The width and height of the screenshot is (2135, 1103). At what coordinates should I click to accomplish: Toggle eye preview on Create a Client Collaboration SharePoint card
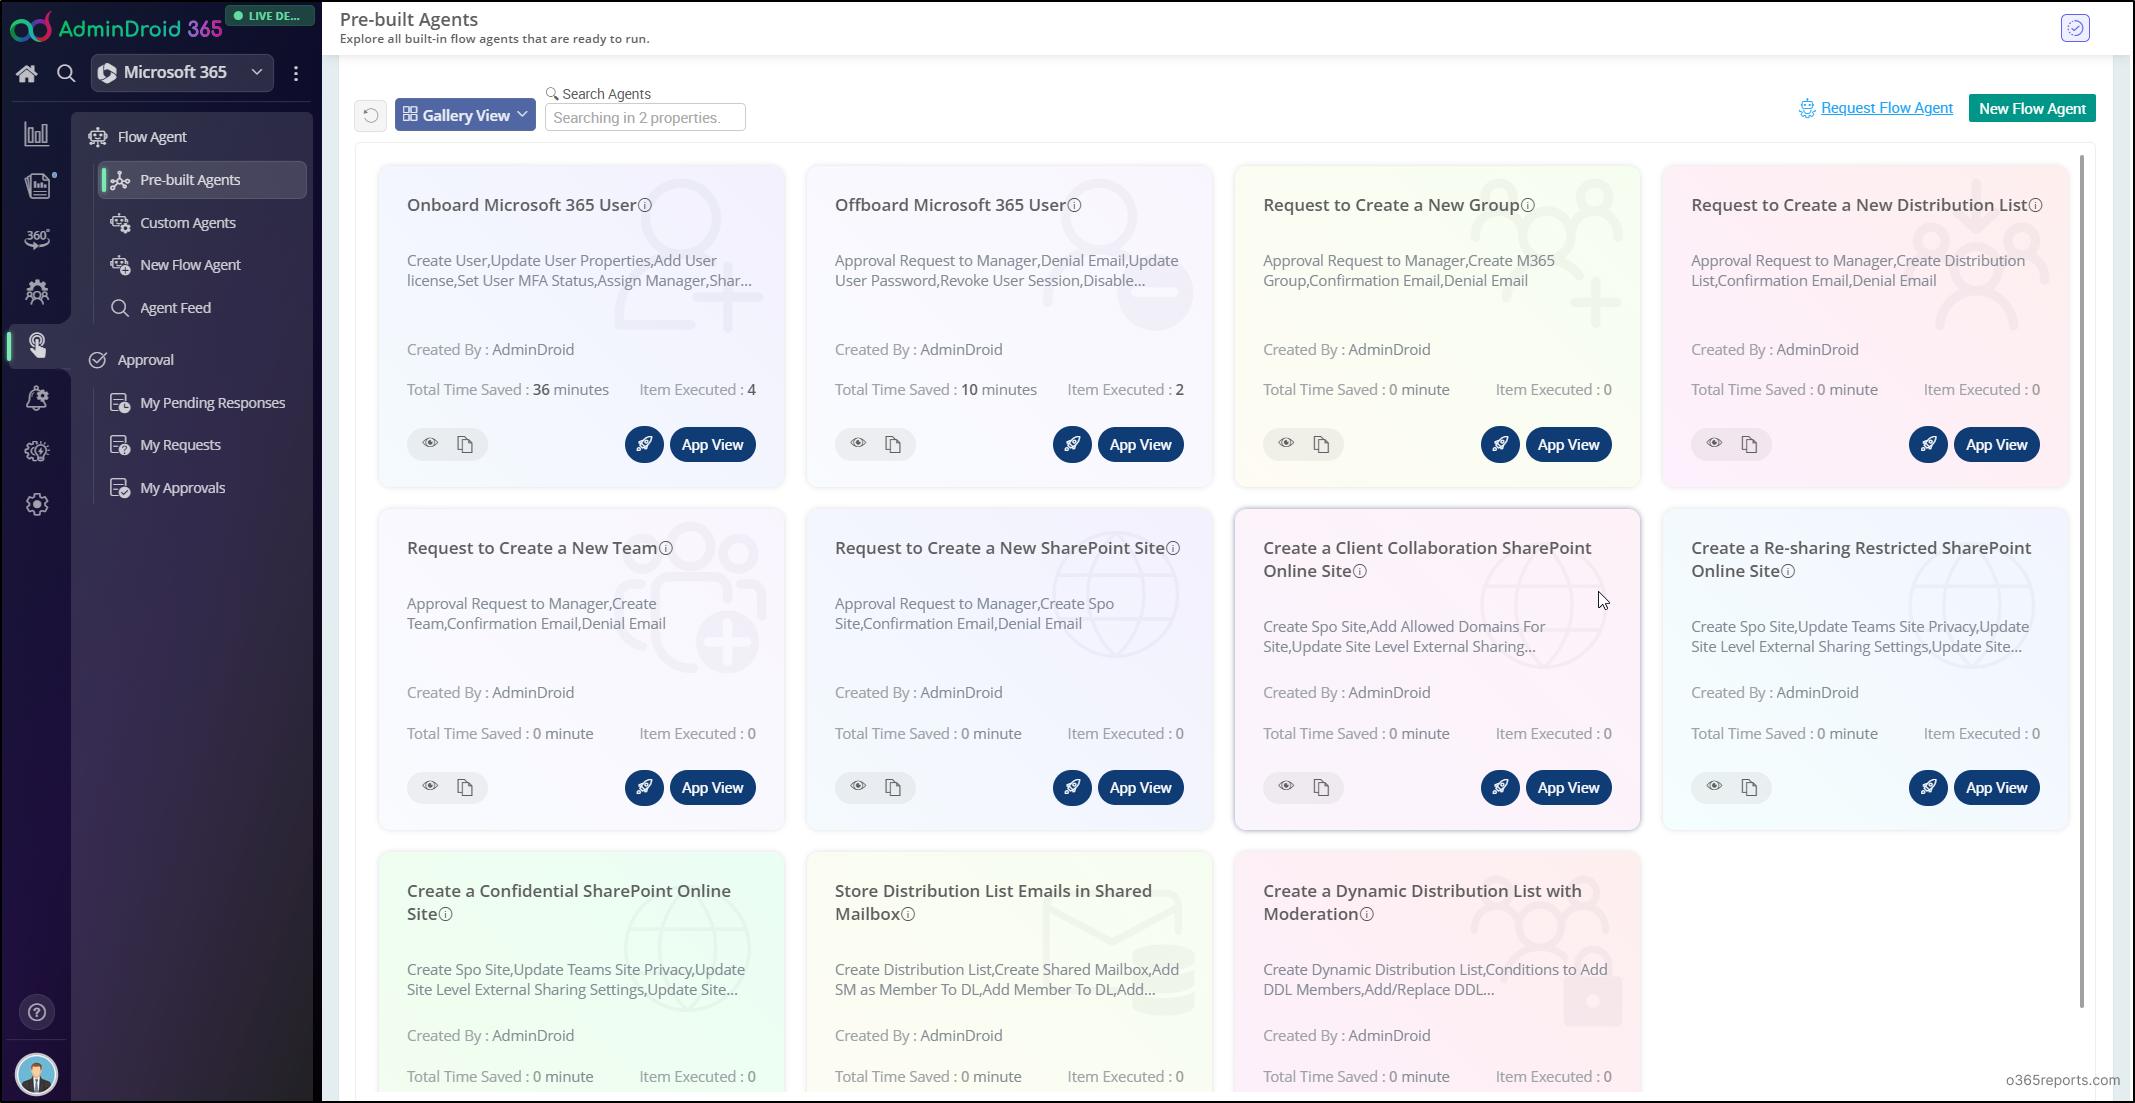pyautogui.click(x=1286, y=786)
